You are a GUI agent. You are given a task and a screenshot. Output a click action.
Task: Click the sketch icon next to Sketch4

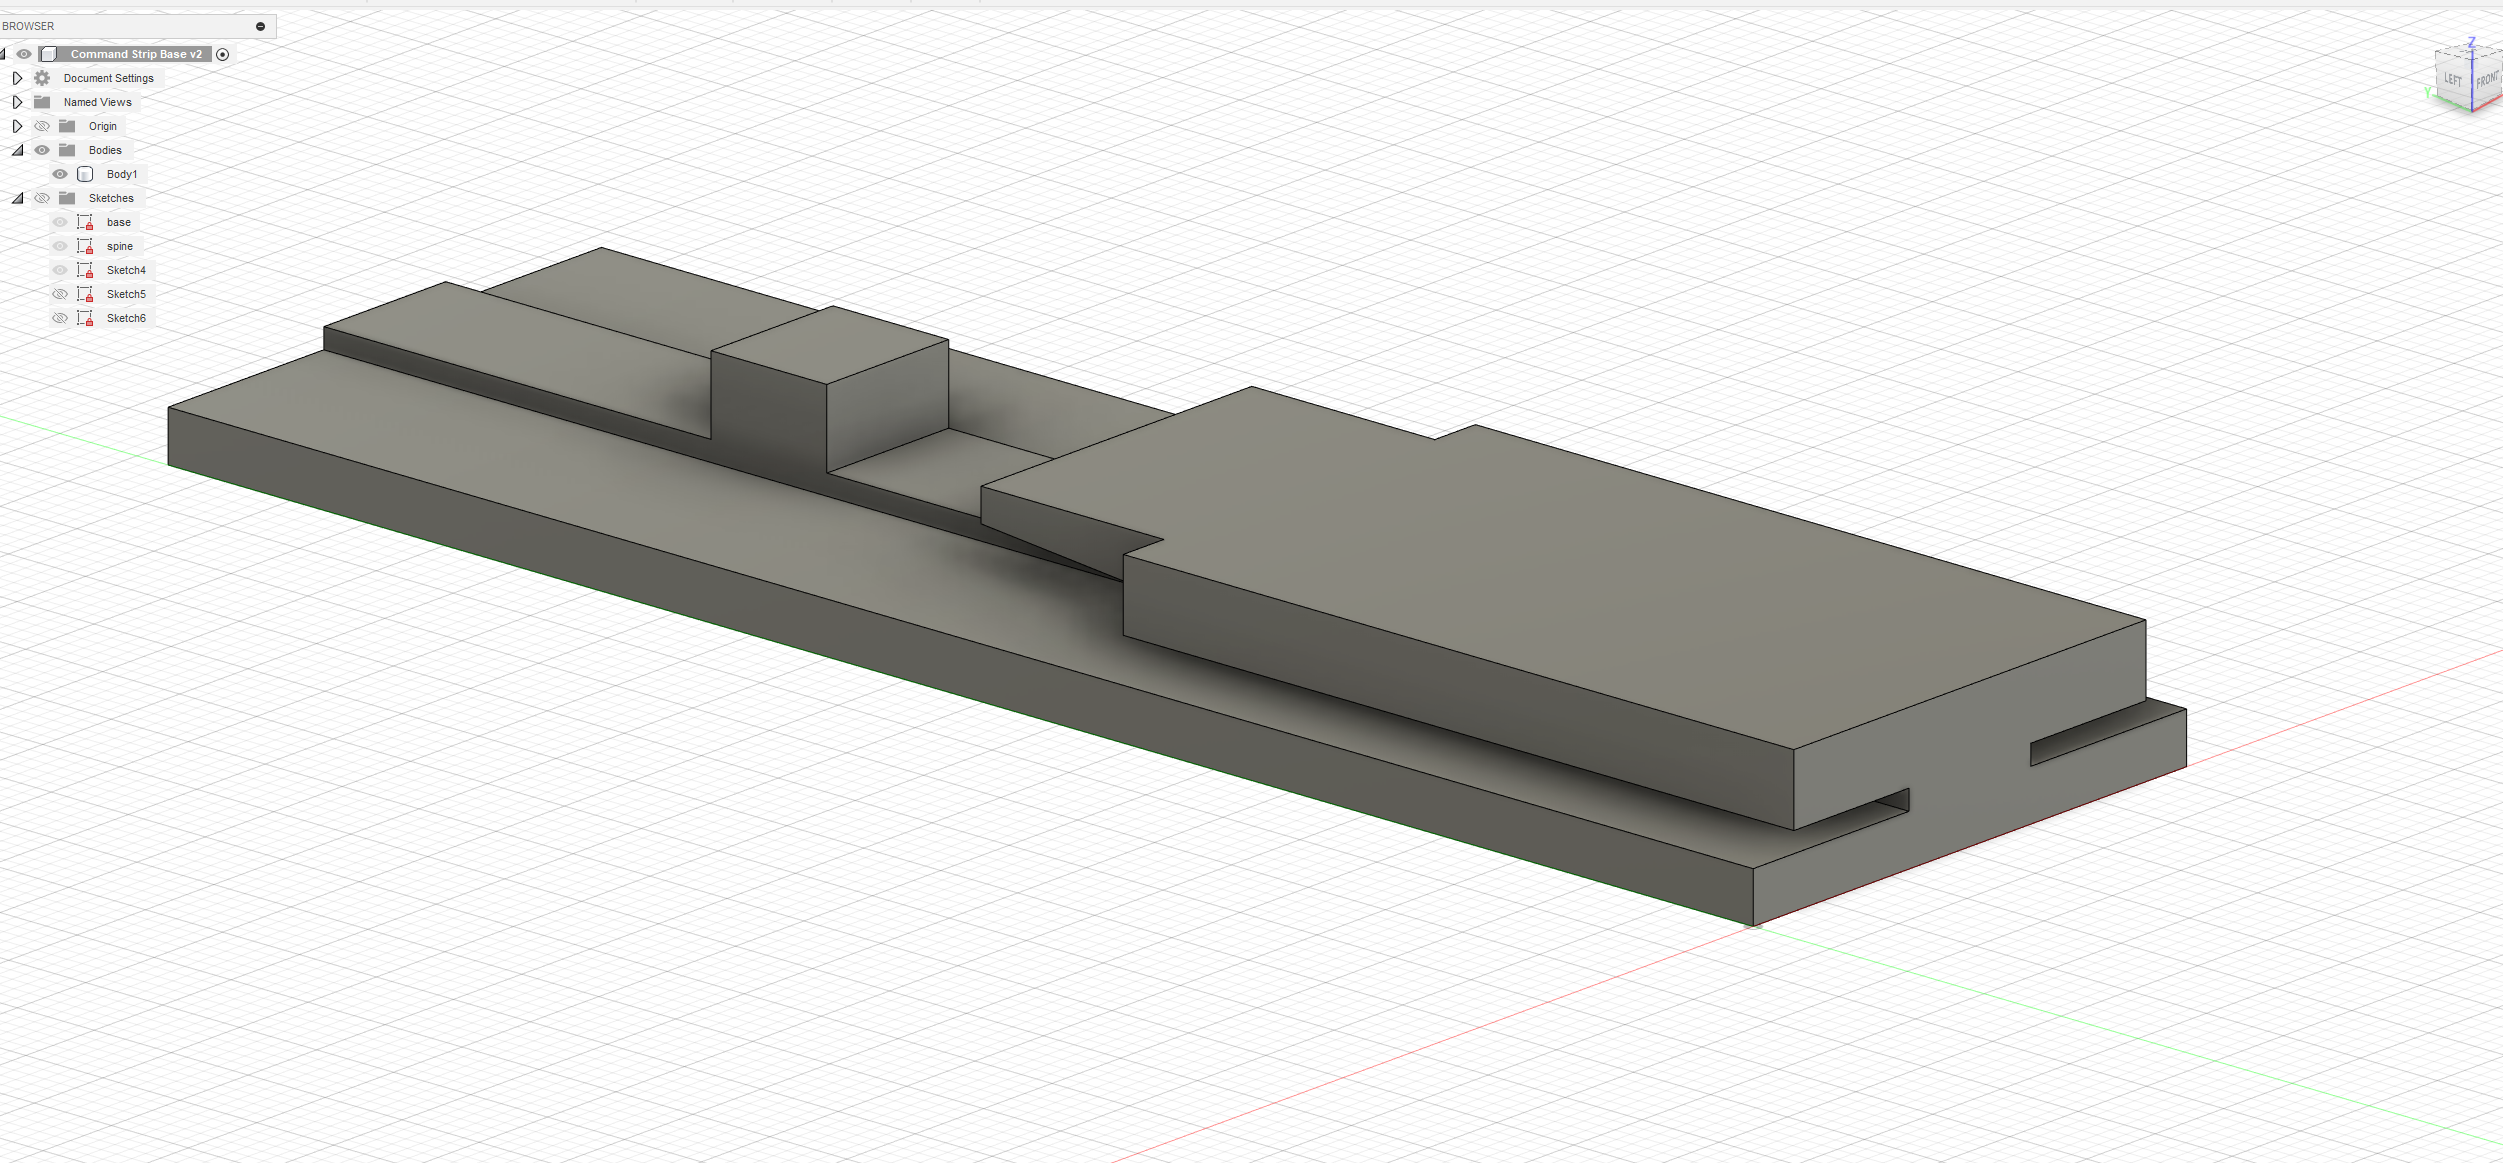pos(85,270)
